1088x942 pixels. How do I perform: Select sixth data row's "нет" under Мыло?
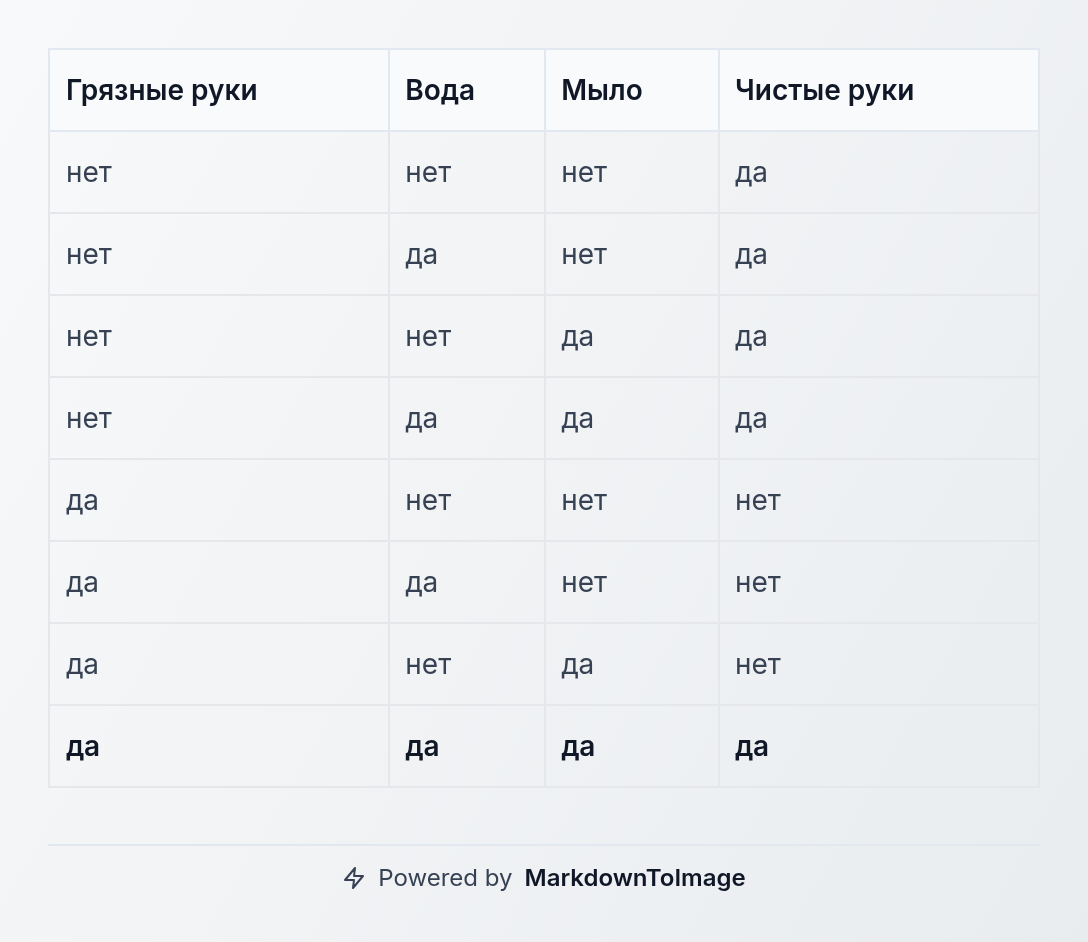584,583
